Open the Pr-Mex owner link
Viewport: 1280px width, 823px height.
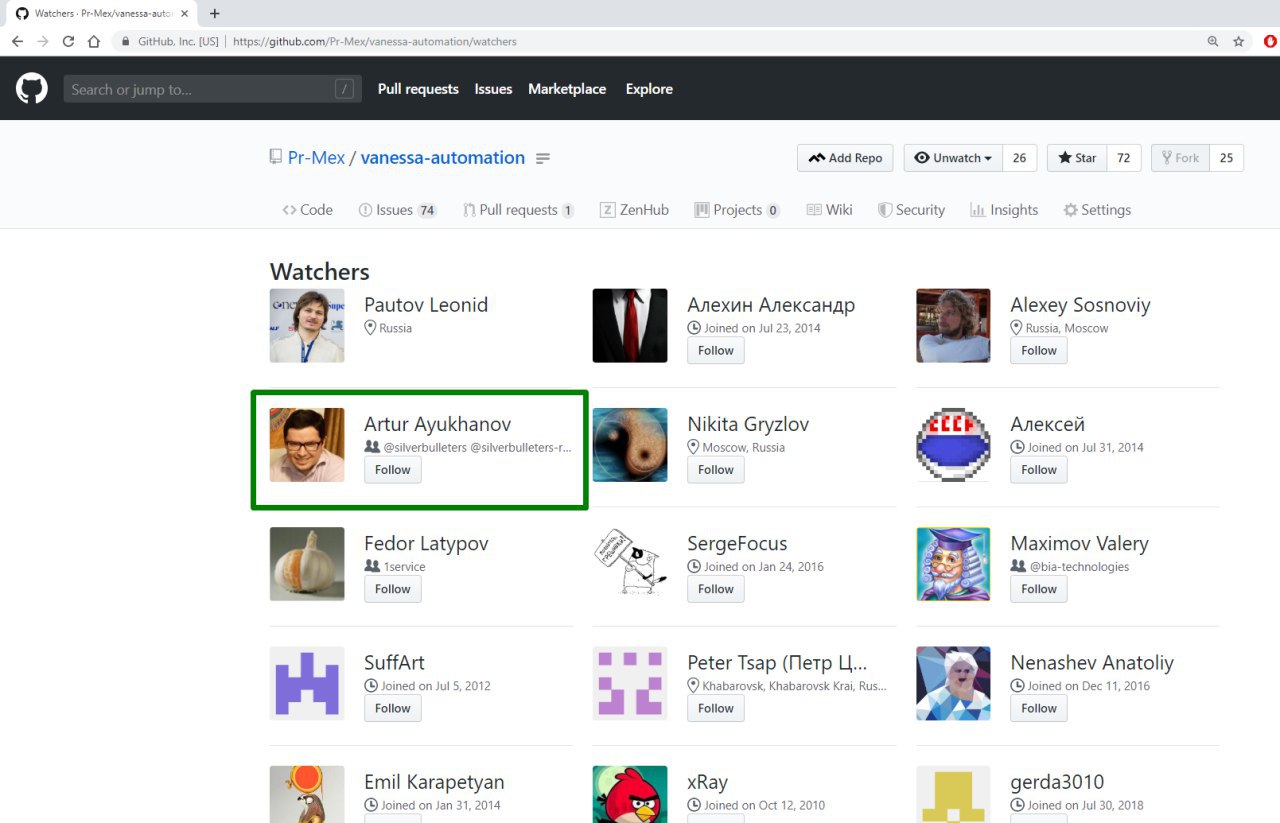[x=316, y=158]
